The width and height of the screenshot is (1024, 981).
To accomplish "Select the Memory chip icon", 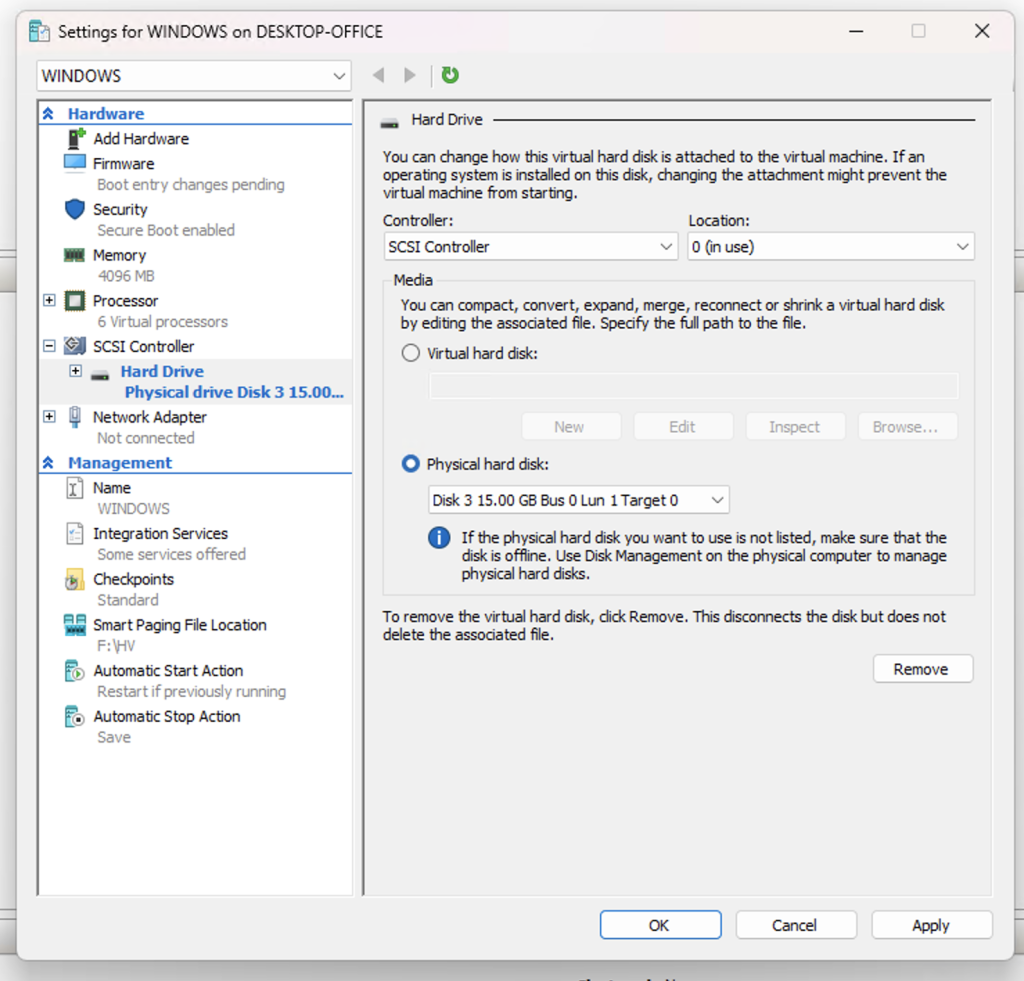I will 75,255.
